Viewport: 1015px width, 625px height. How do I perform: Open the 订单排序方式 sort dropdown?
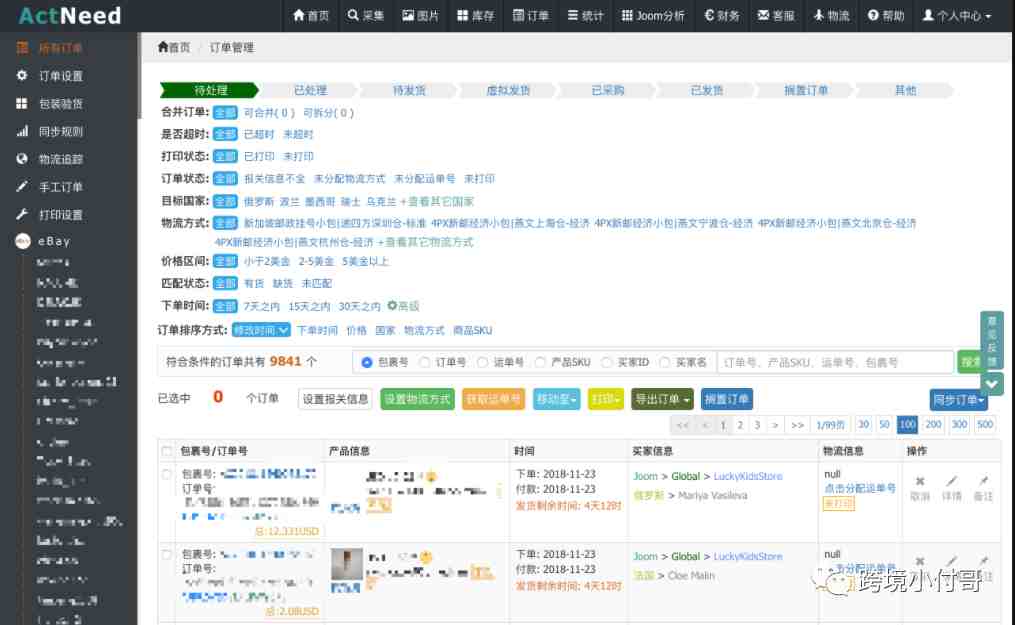261,330
